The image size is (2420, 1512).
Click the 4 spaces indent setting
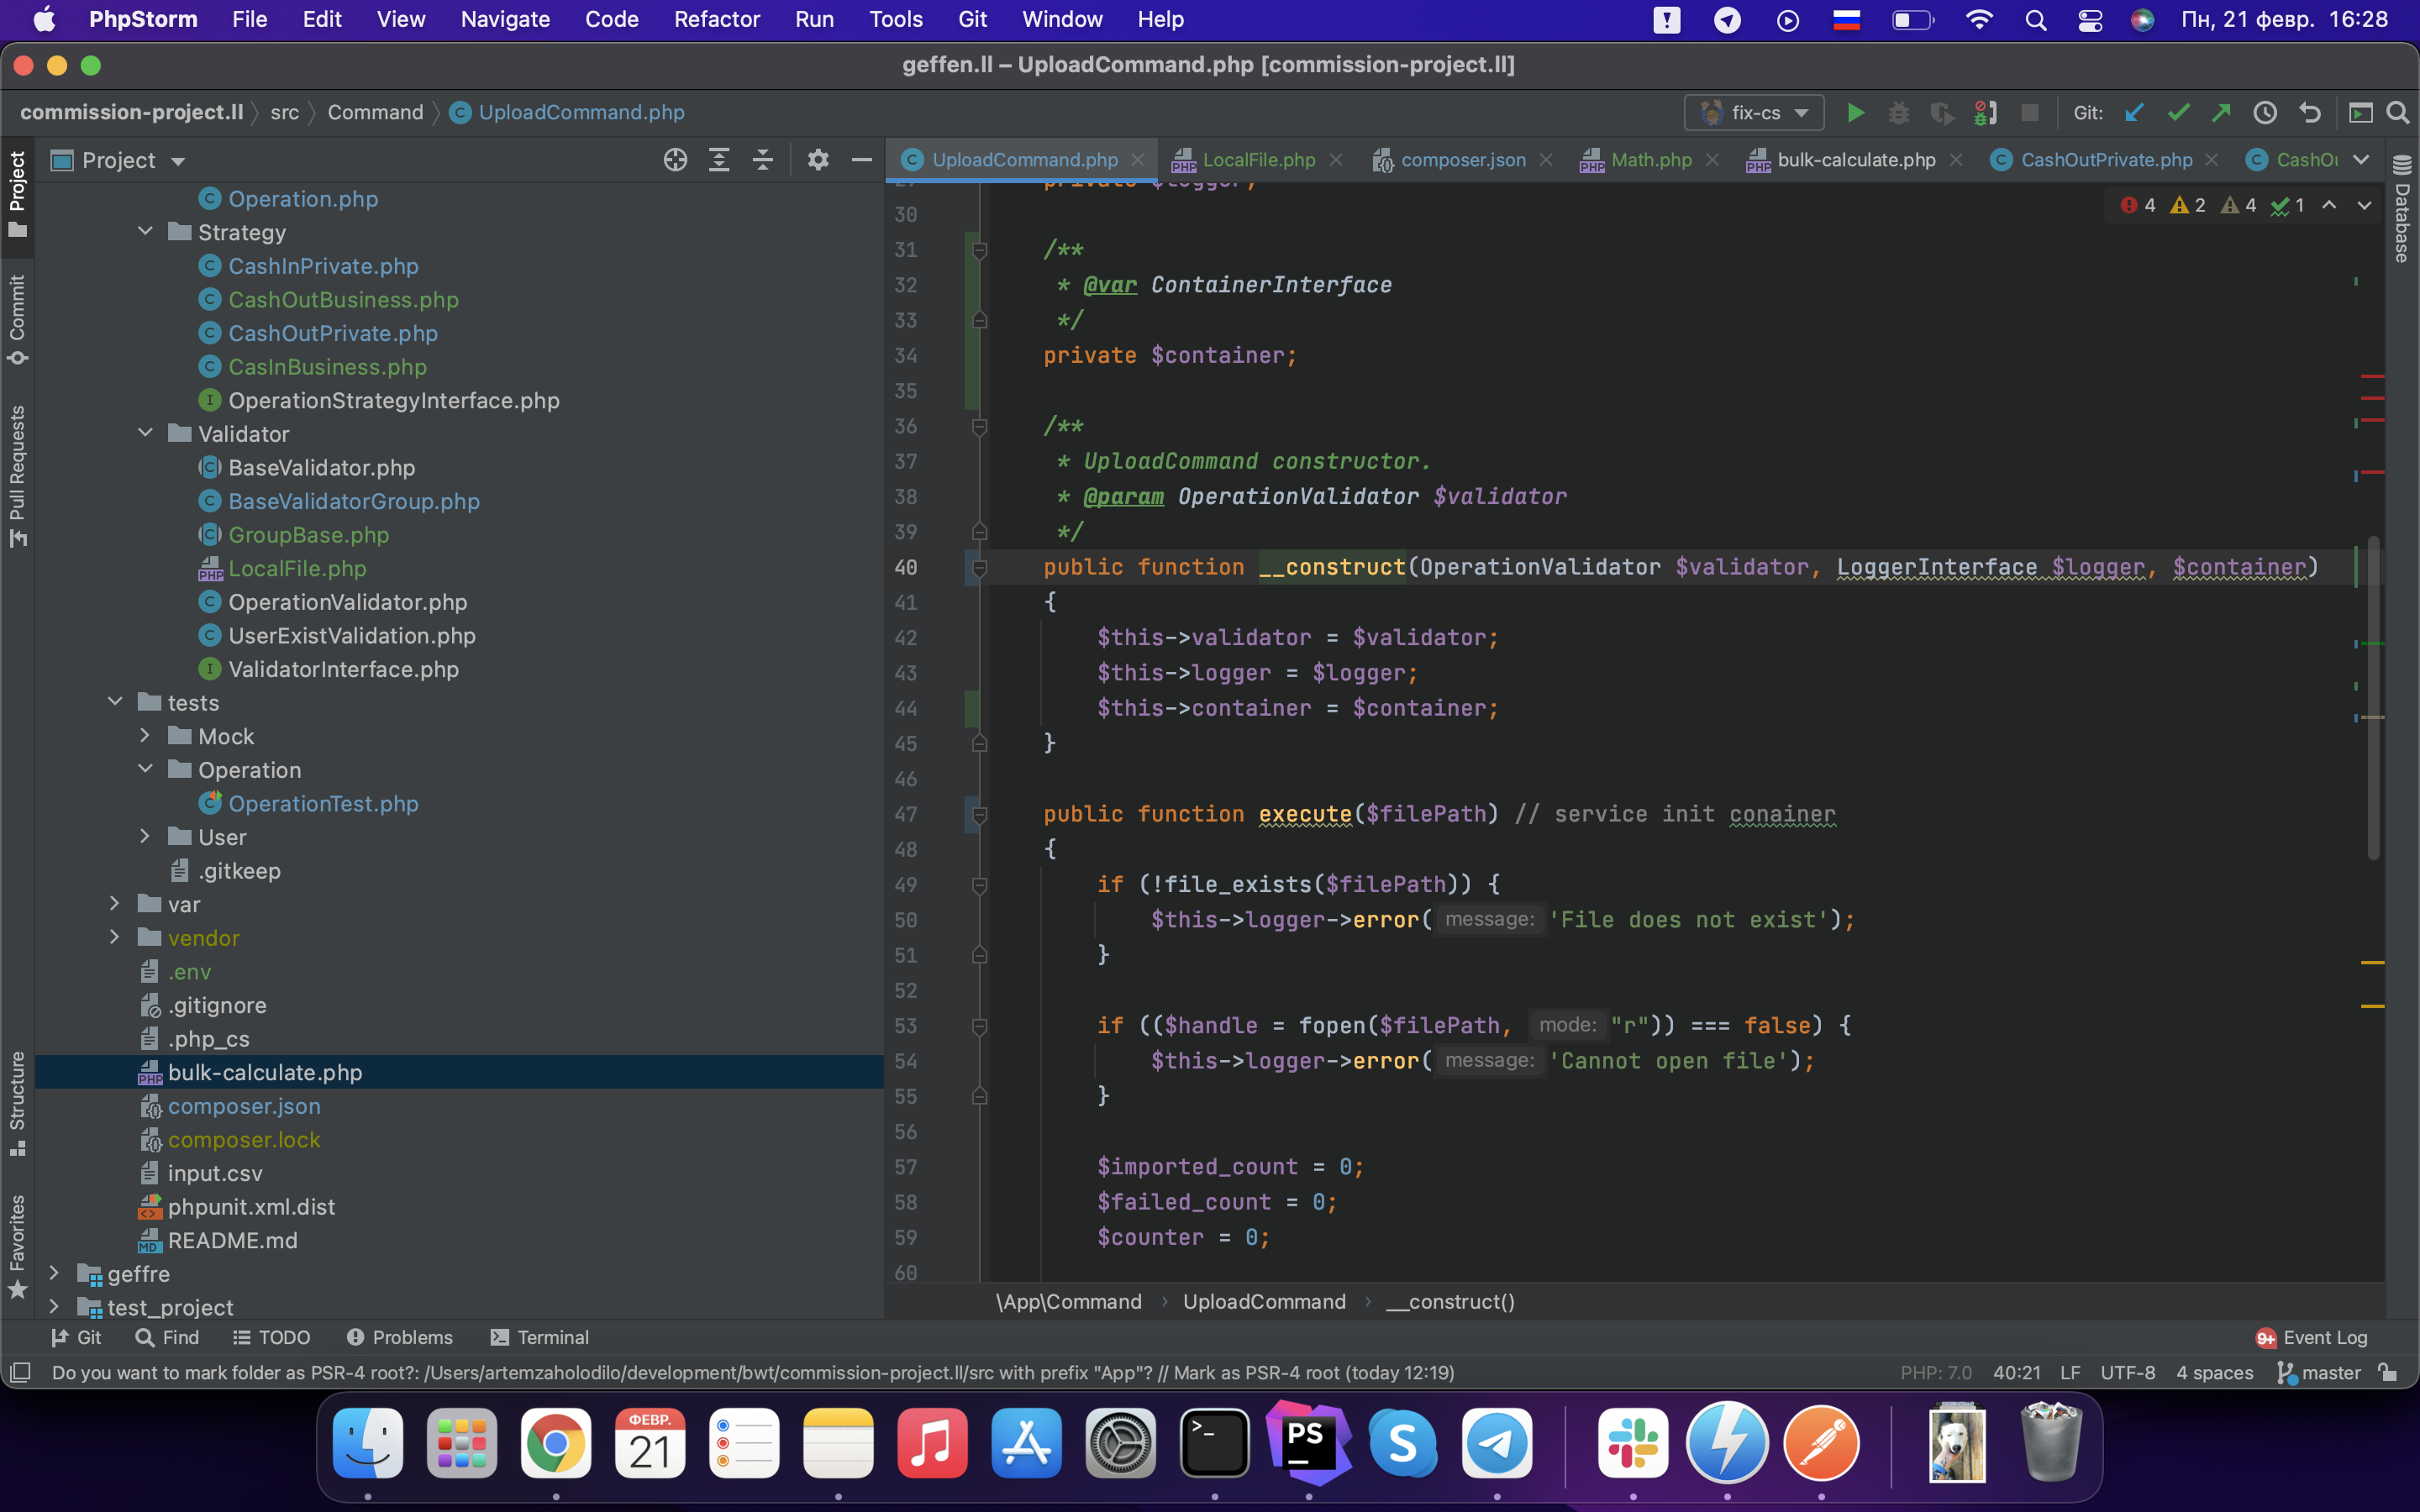click(x=2214, y=1372)
